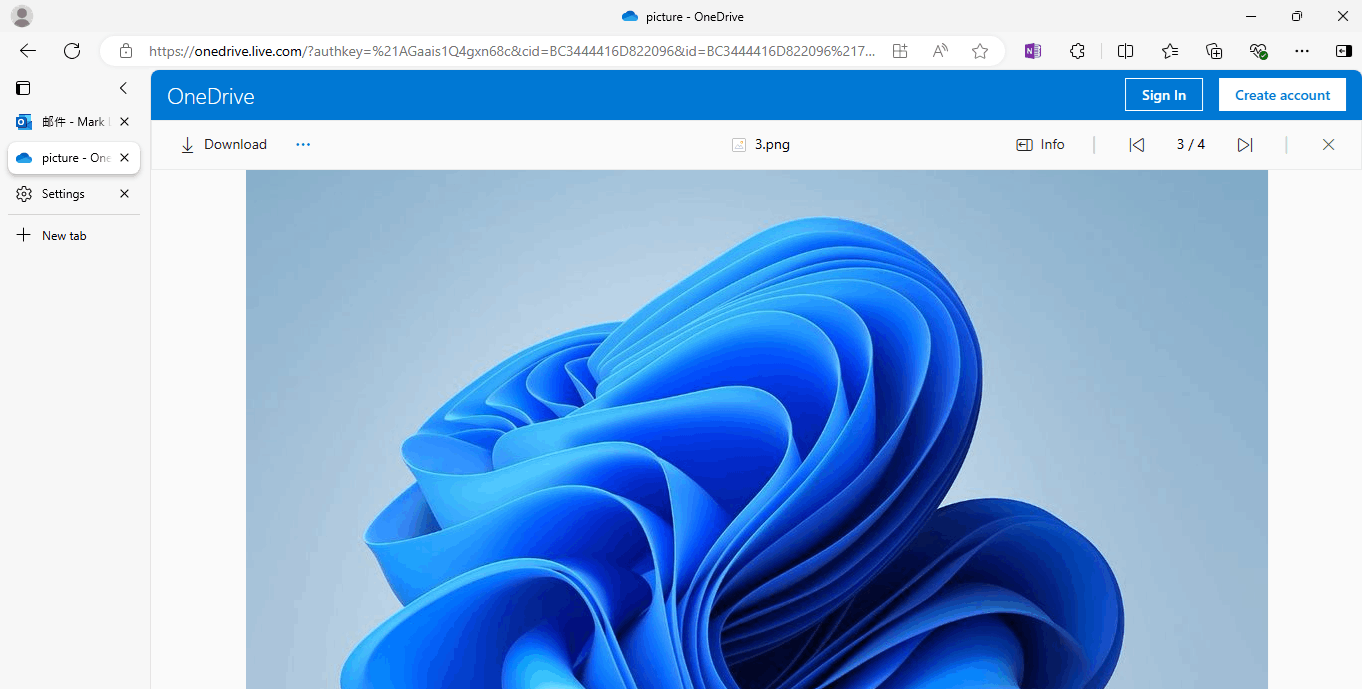Viewport: 1363px width, 690px height.
Task: Open the browser profile avatar
Action: coord(21,16)
